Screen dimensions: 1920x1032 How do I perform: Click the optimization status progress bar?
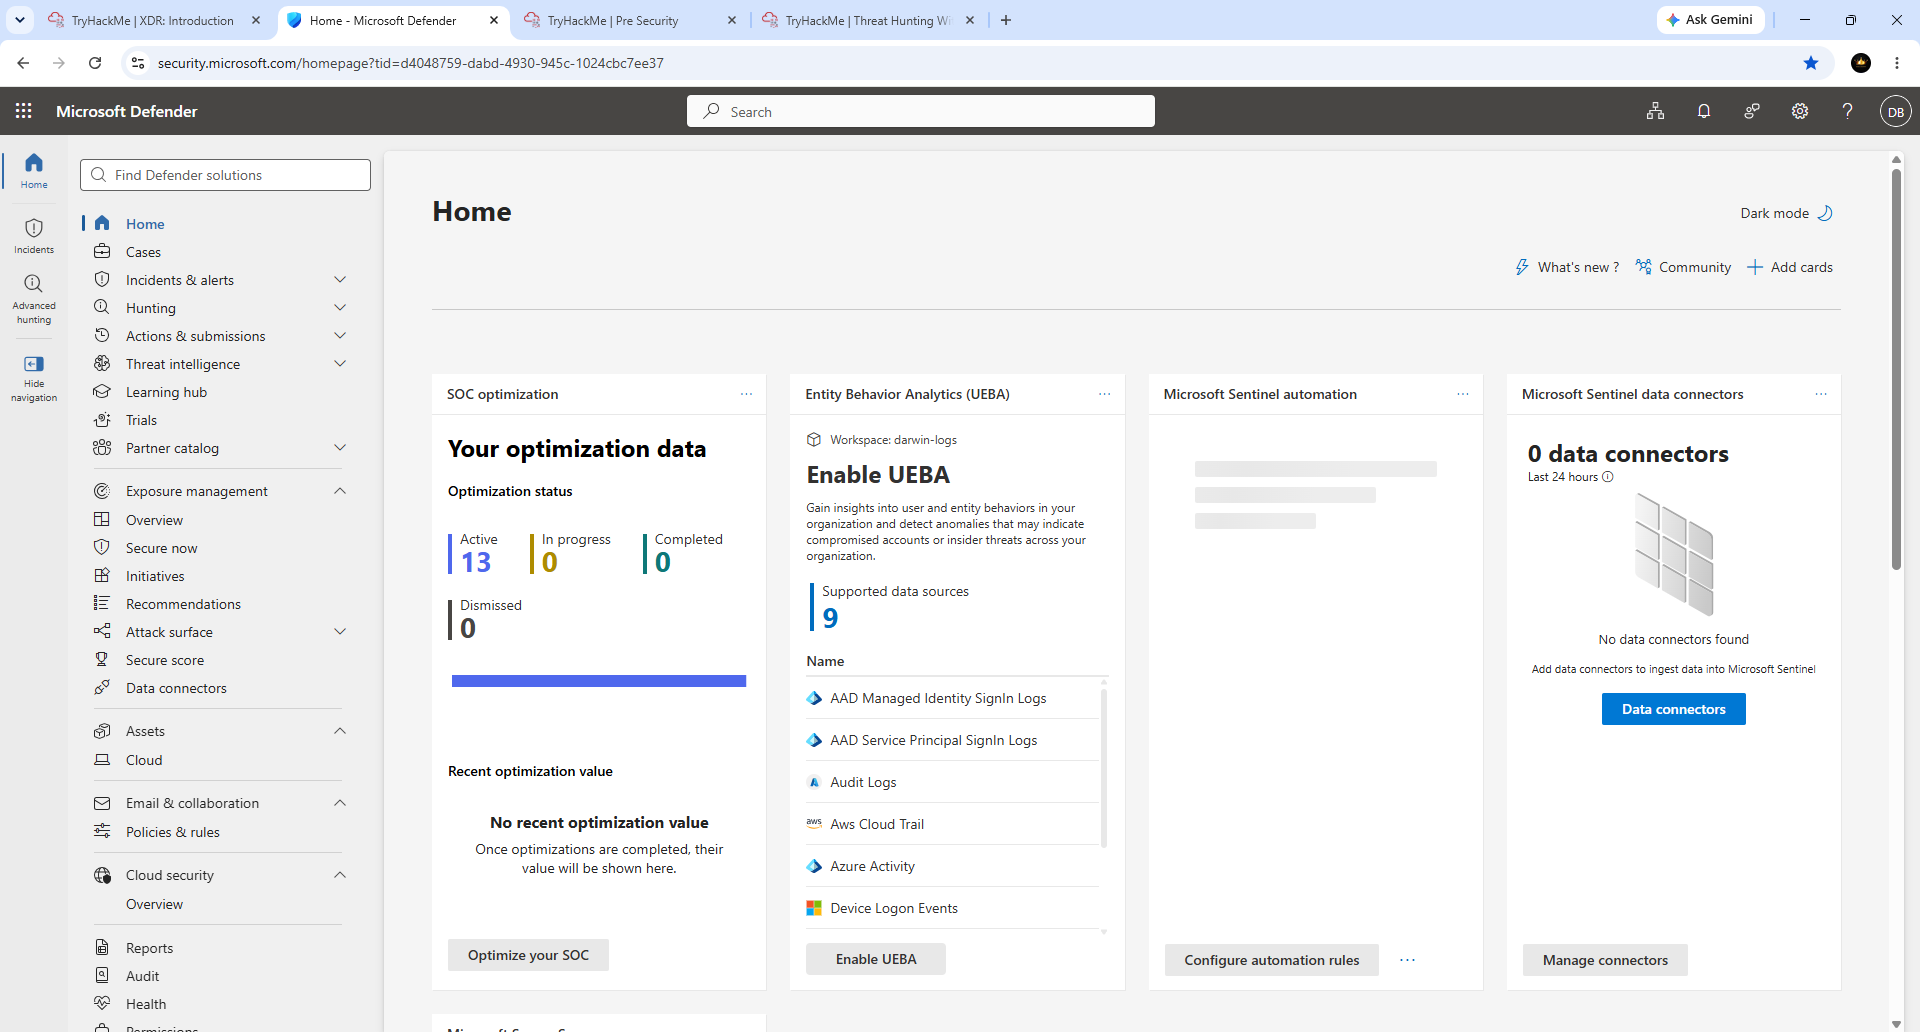click(x=599, y=681)
